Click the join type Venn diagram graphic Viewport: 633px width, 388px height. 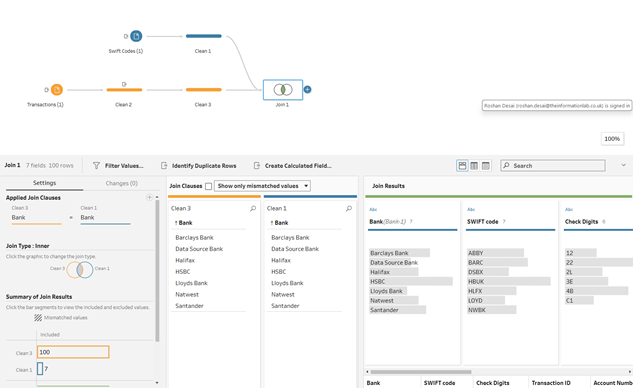tap(80, 269)
